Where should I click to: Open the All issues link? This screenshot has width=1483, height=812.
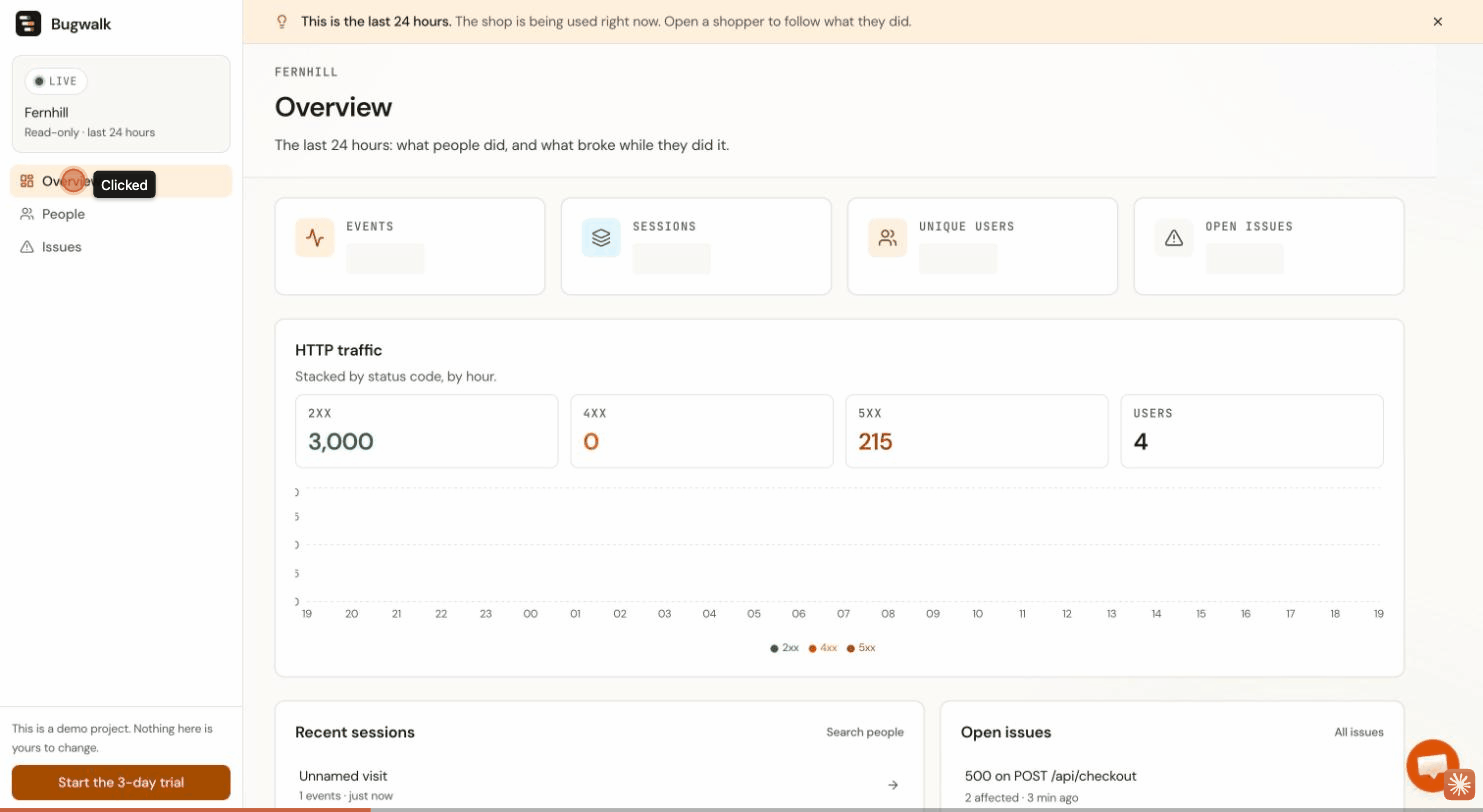coord(1359,732)
